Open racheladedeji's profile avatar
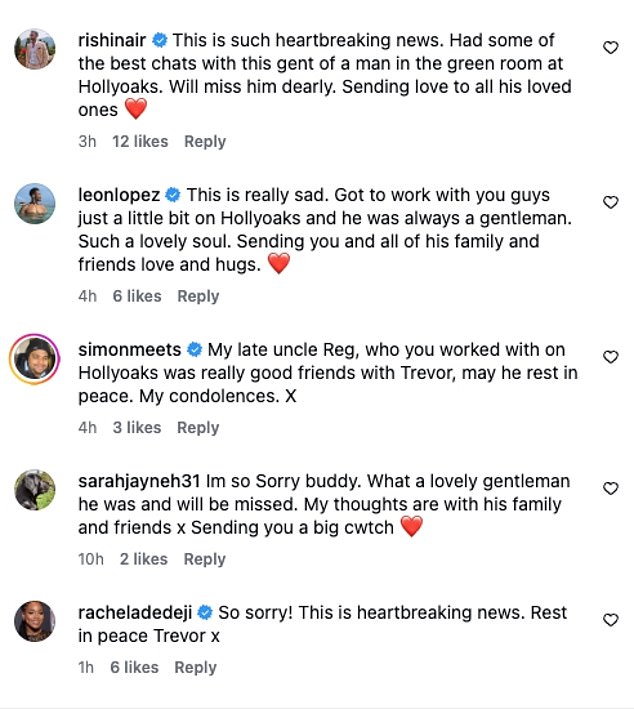The image size is (634, 709). tap(35, 621)
